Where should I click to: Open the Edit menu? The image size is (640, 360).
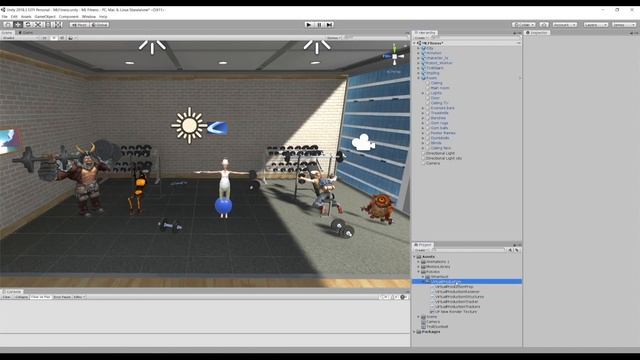[x=14, y=17]
